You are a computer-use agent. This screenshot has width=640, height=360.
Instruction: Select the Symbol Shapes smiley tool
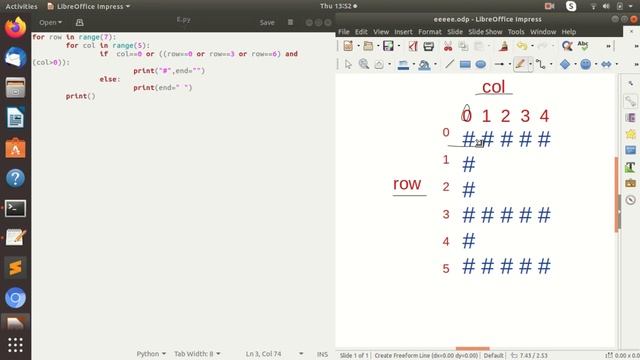point(586,64)
